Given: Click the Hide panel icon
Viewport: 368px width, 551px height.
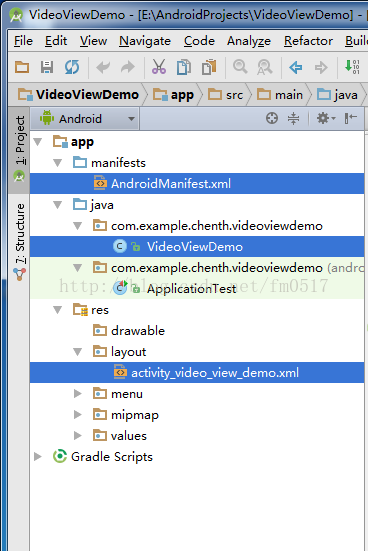Looking at the screenshot, I should click(x=350, y=118).
